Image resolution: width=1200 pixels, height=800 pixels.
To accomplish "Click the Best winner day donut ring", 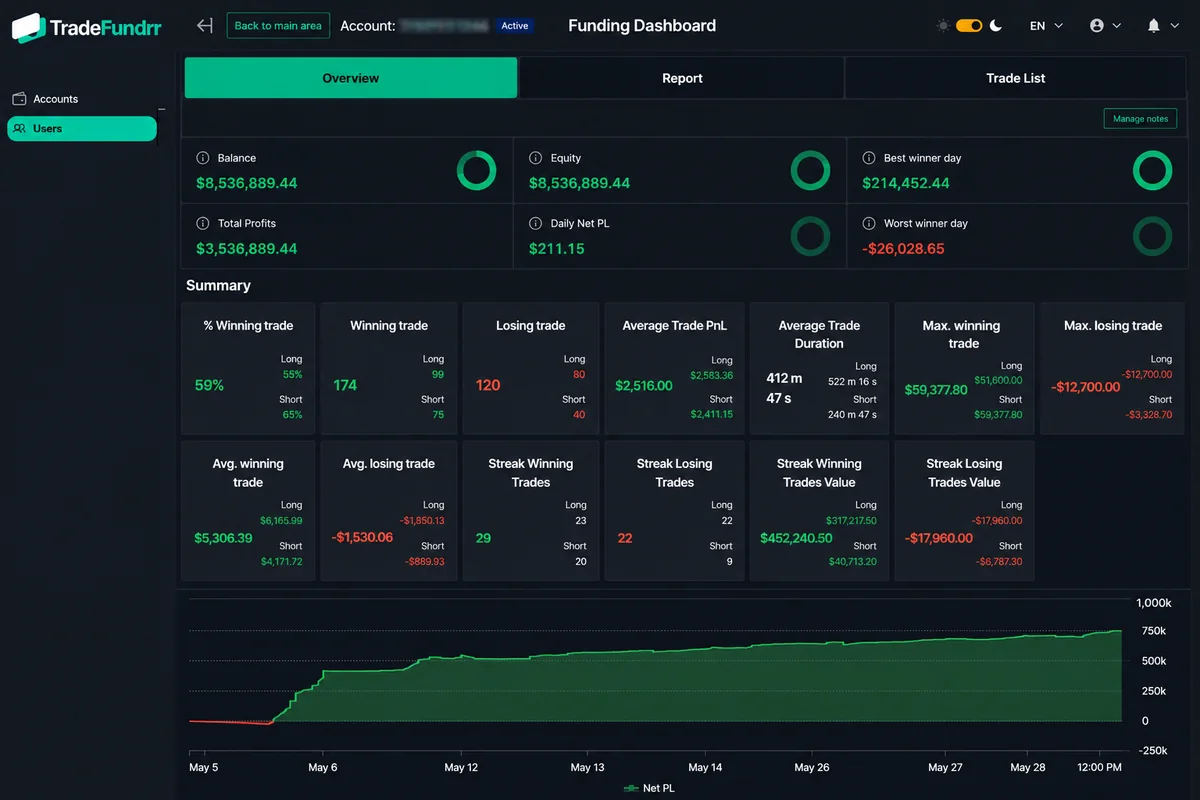I will coord(1152,171).
